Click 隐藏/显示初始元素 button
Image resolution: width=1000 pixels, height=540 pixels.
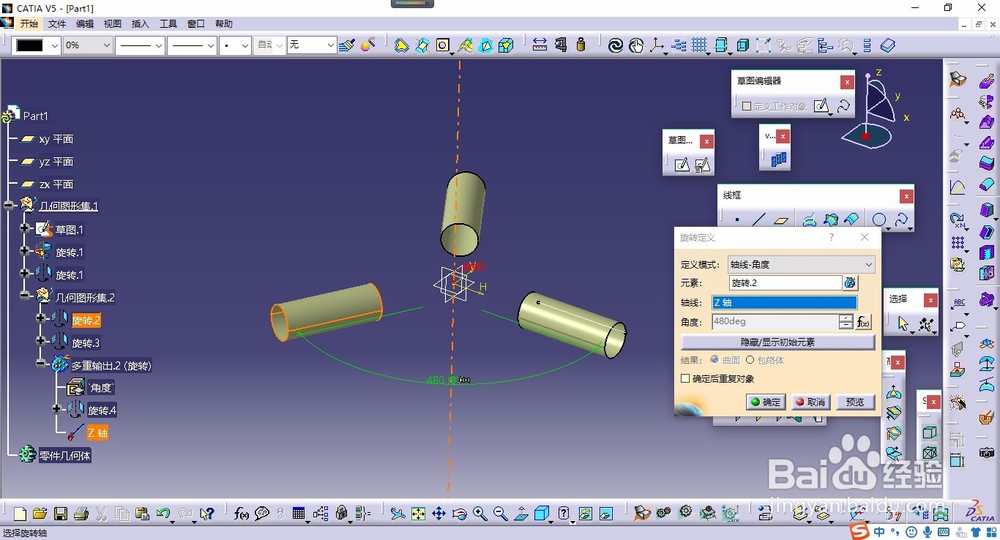(777, 342)
